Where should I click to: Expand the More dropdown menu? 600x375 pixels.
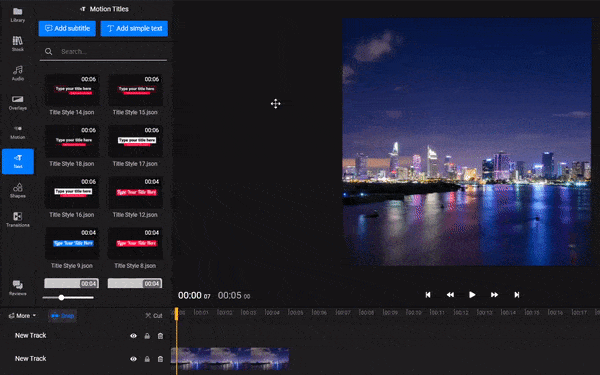pyautogui.click(x=22, y=316)
